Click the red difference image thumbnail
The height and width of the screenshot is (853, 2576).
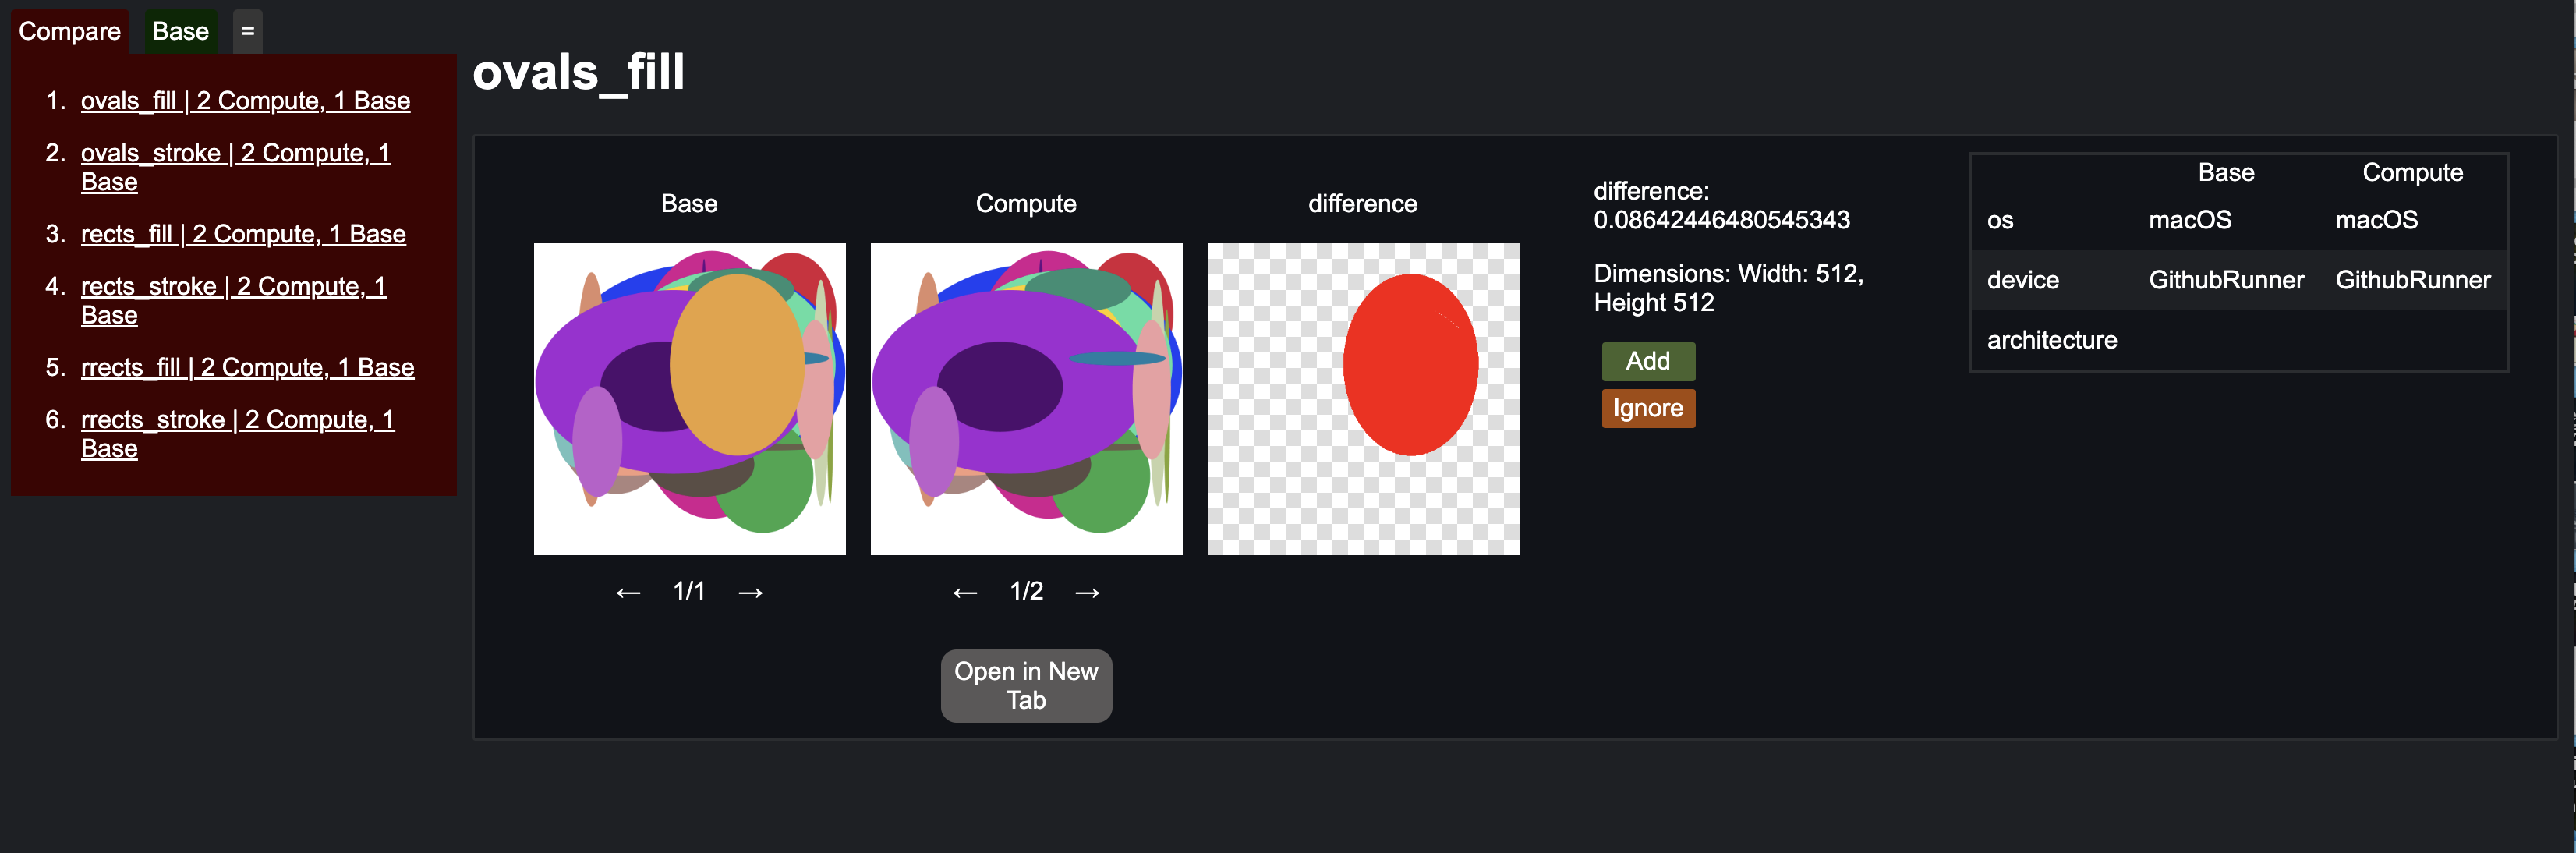[1362, 398]
